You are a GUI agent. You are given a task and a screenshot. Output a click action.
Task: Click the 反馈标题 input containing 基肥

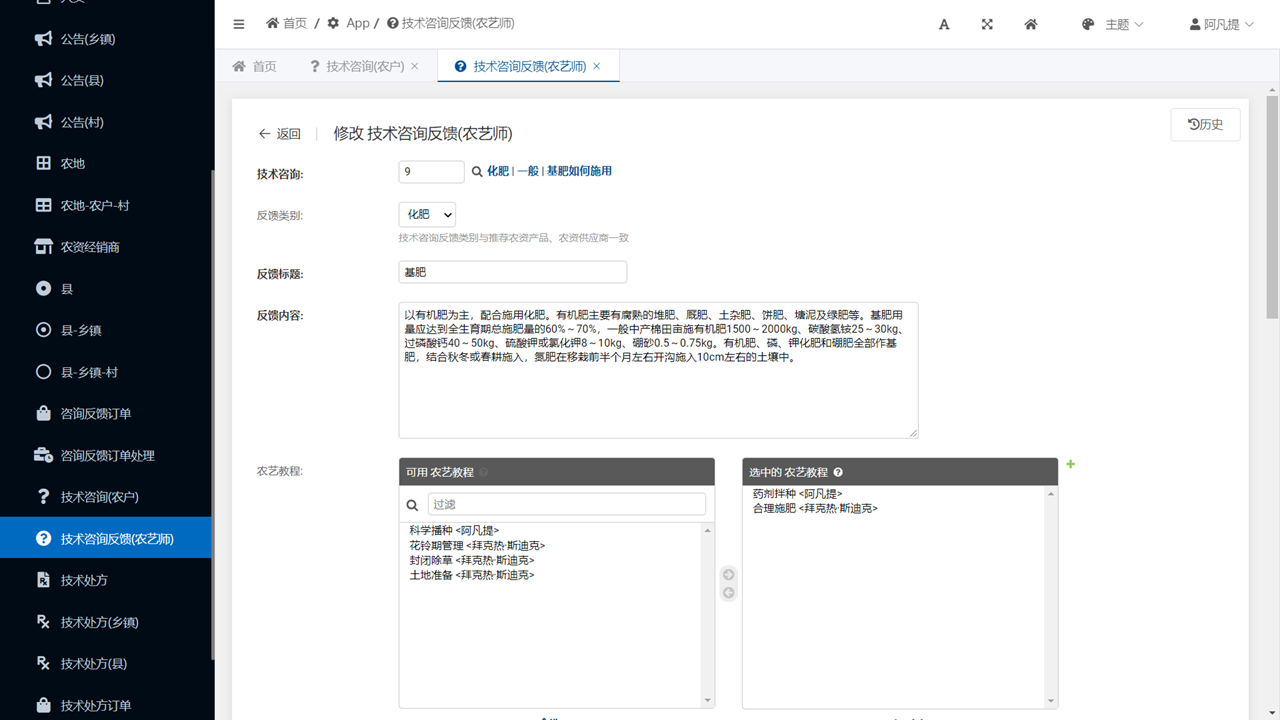point(512,272)
